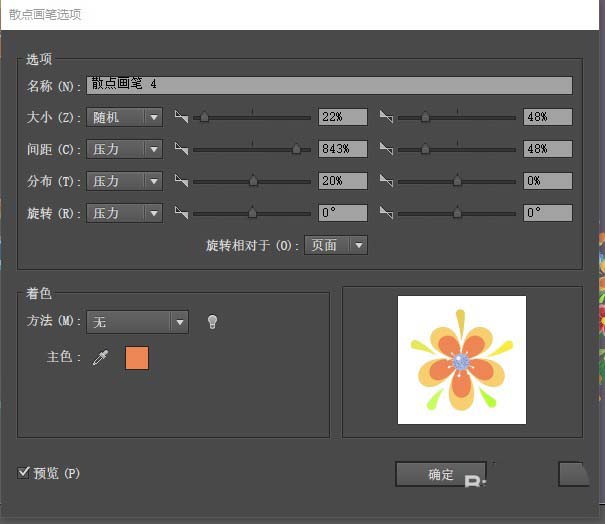The image size is (605, 524).
Task: Open the 方法 colorization dropdown set to 无
Action: tap(137, 322)
